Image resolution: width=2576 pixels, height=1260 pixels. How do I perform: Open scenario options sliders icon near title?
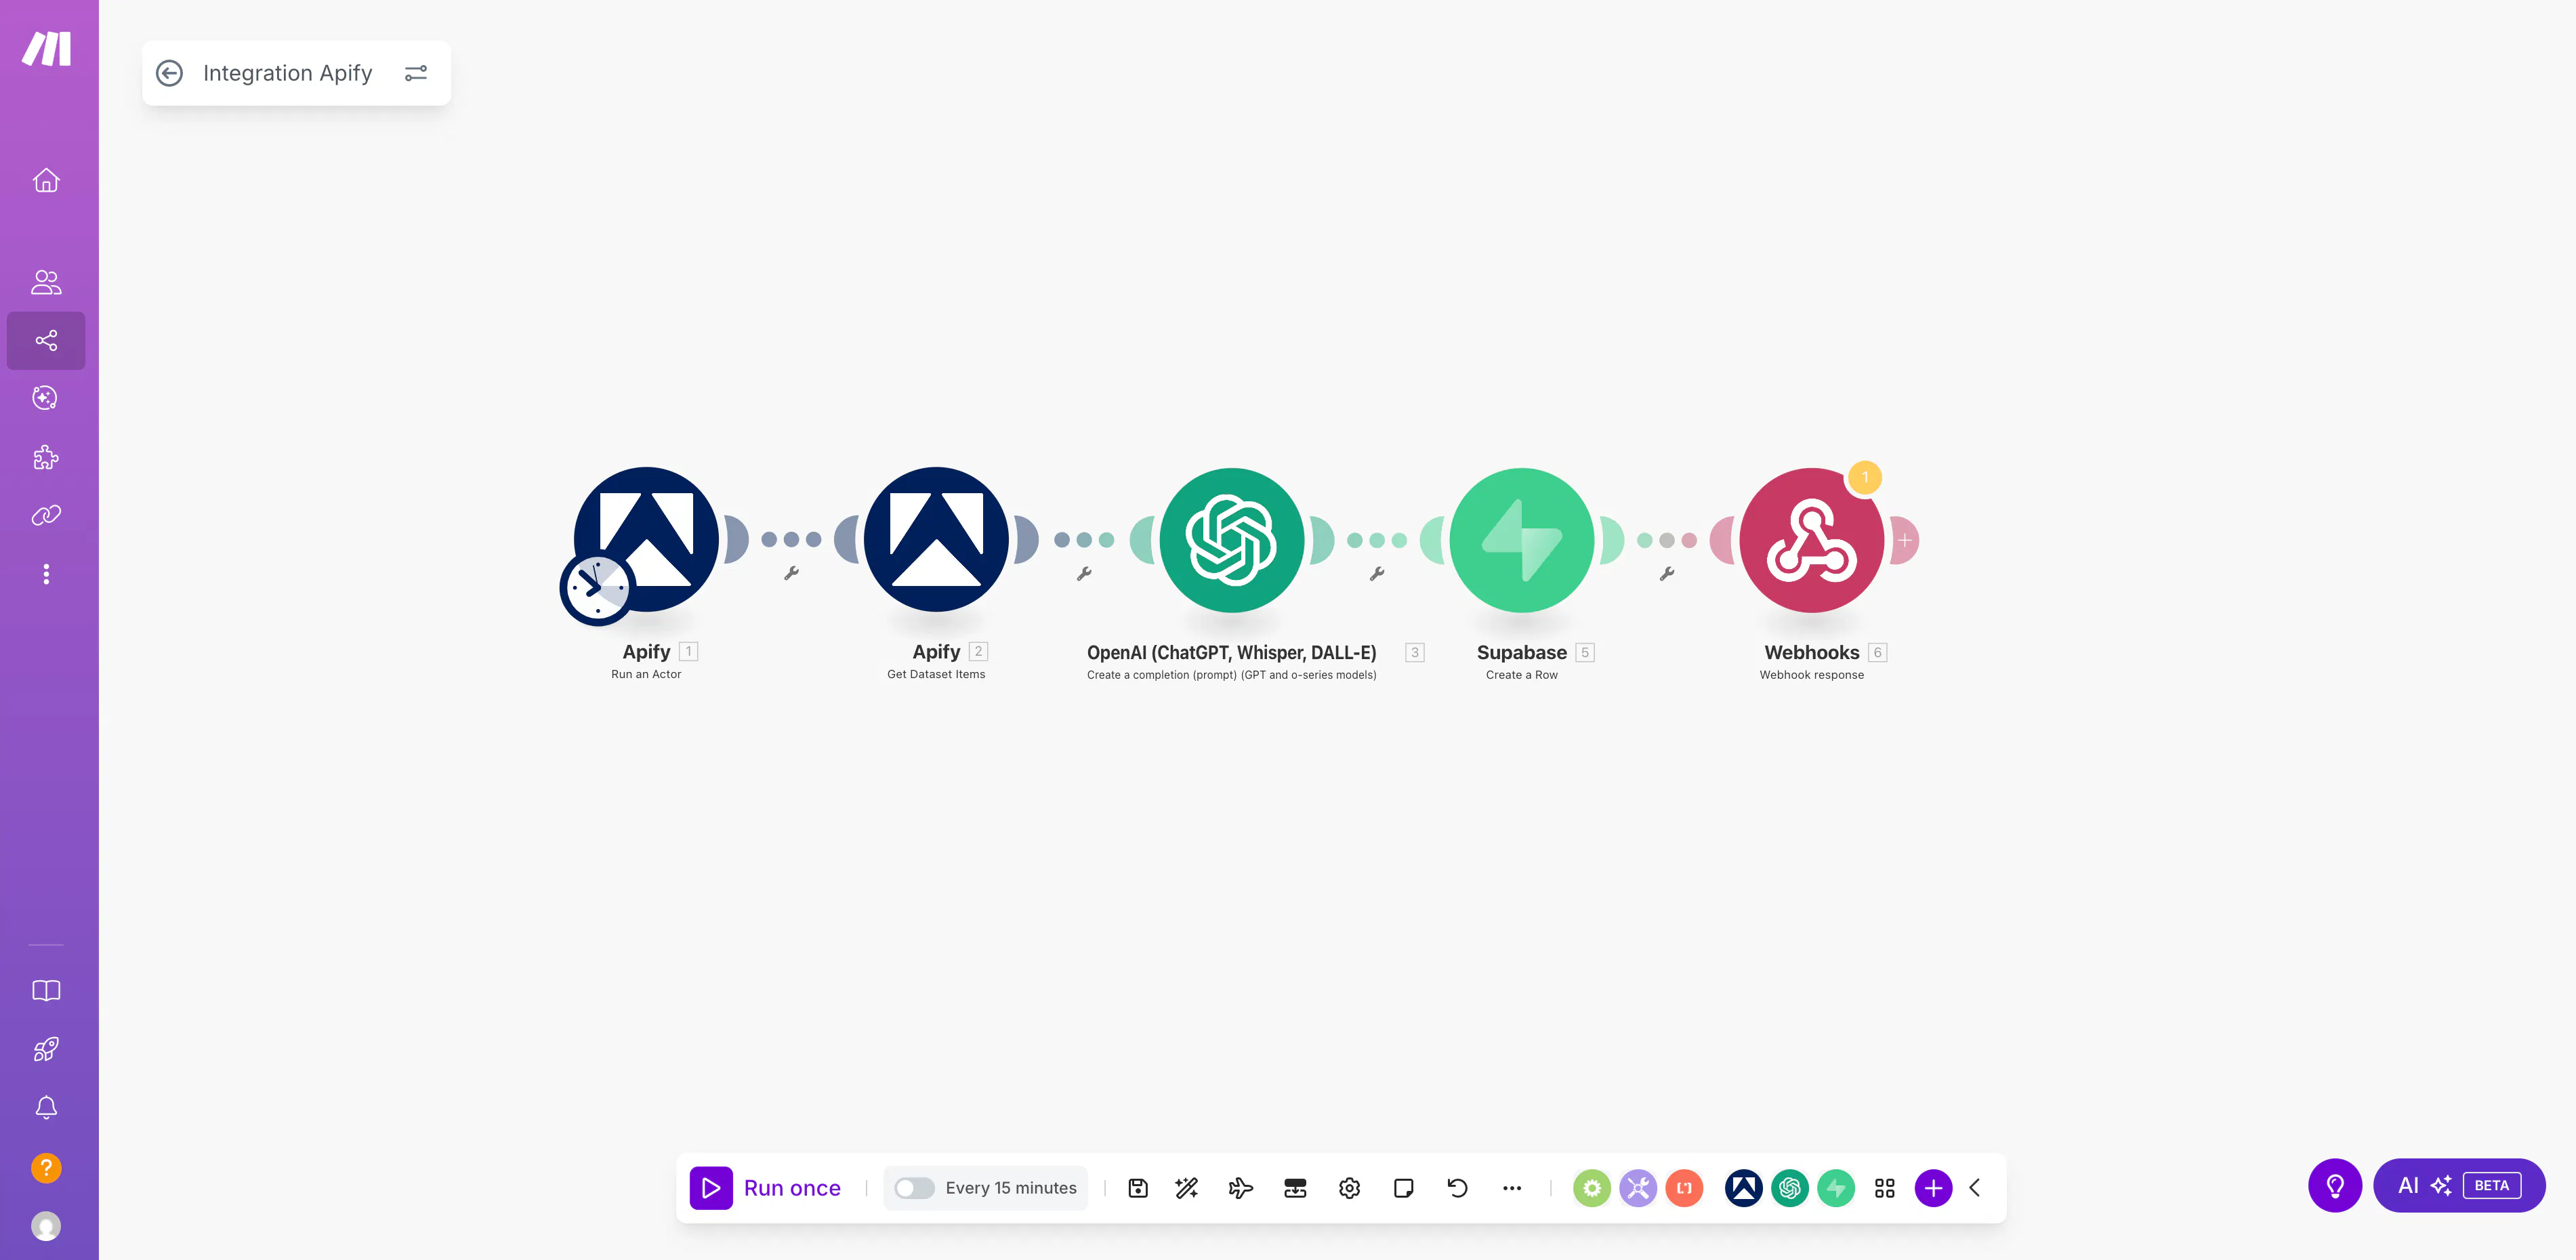click(x=416, y=73)
